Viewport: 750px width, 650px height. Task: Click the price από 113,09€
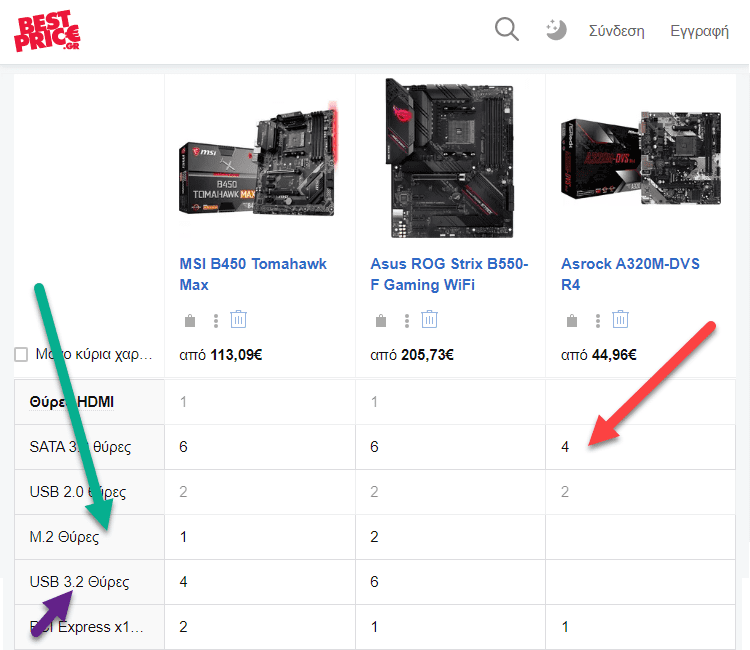[x=221, y=355]
